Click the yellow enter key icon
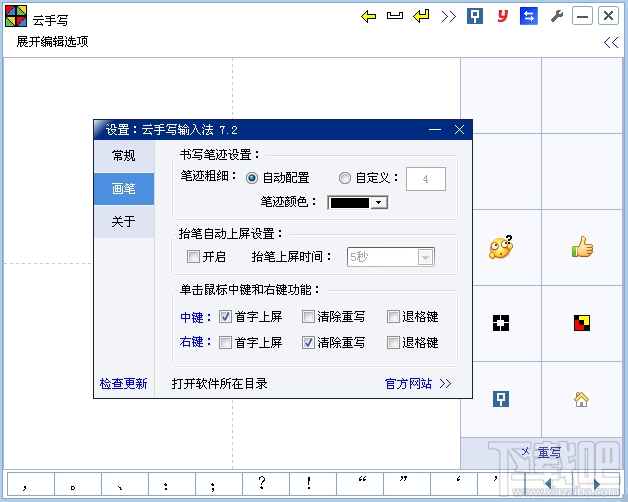Image resolution: width=628 pixels, height=502 pixels. click(421, 16)
